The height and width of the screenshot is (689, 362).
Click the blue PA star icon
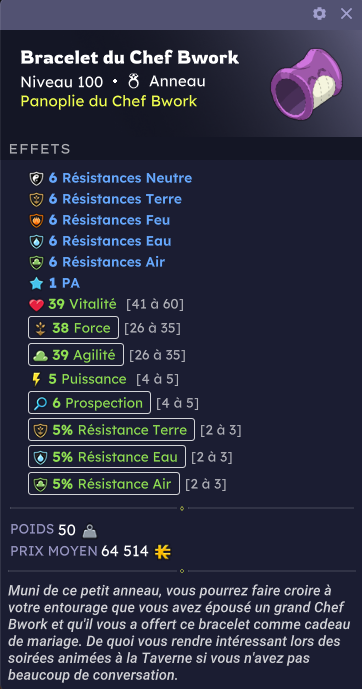click(36, 283)
